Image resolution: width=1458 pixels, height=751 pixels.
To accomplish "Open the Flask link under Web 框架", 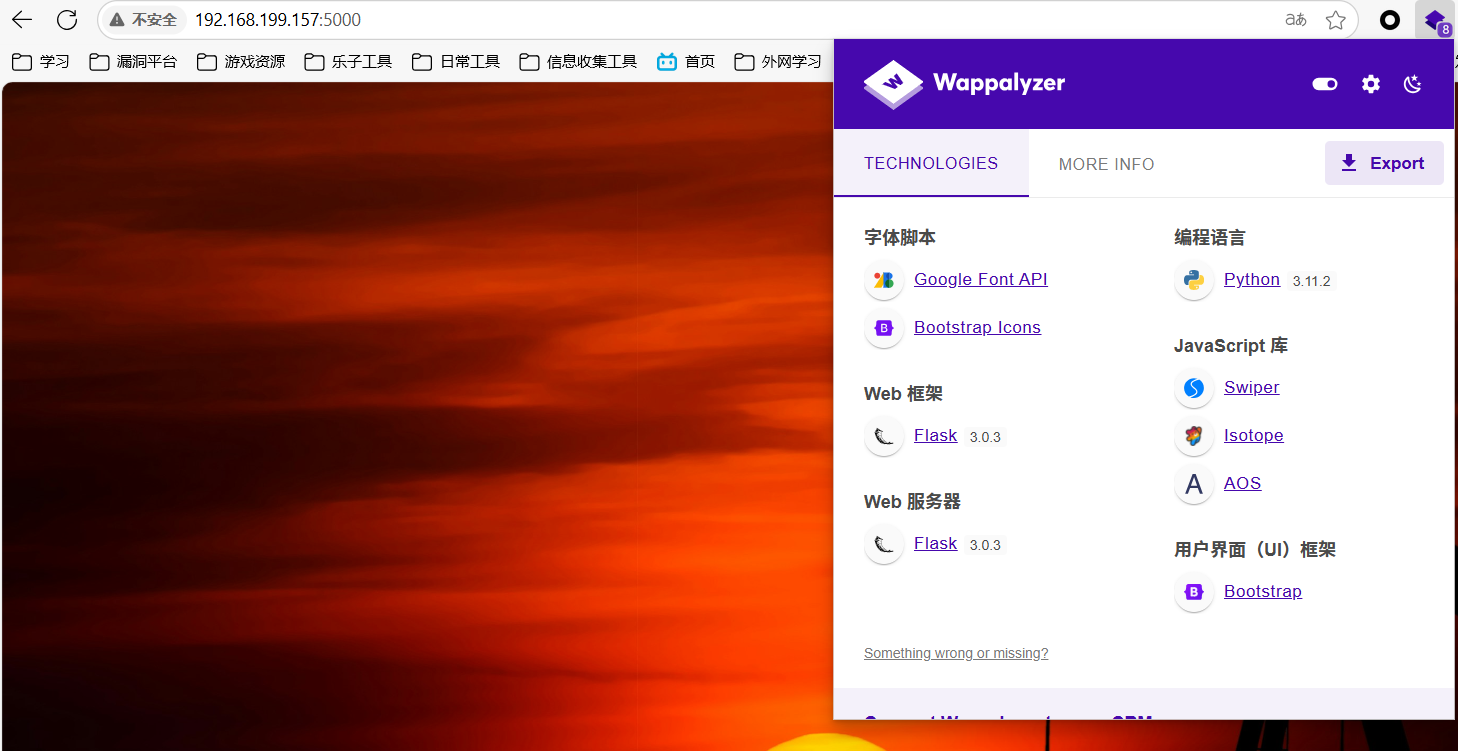I will coord(936,436).
